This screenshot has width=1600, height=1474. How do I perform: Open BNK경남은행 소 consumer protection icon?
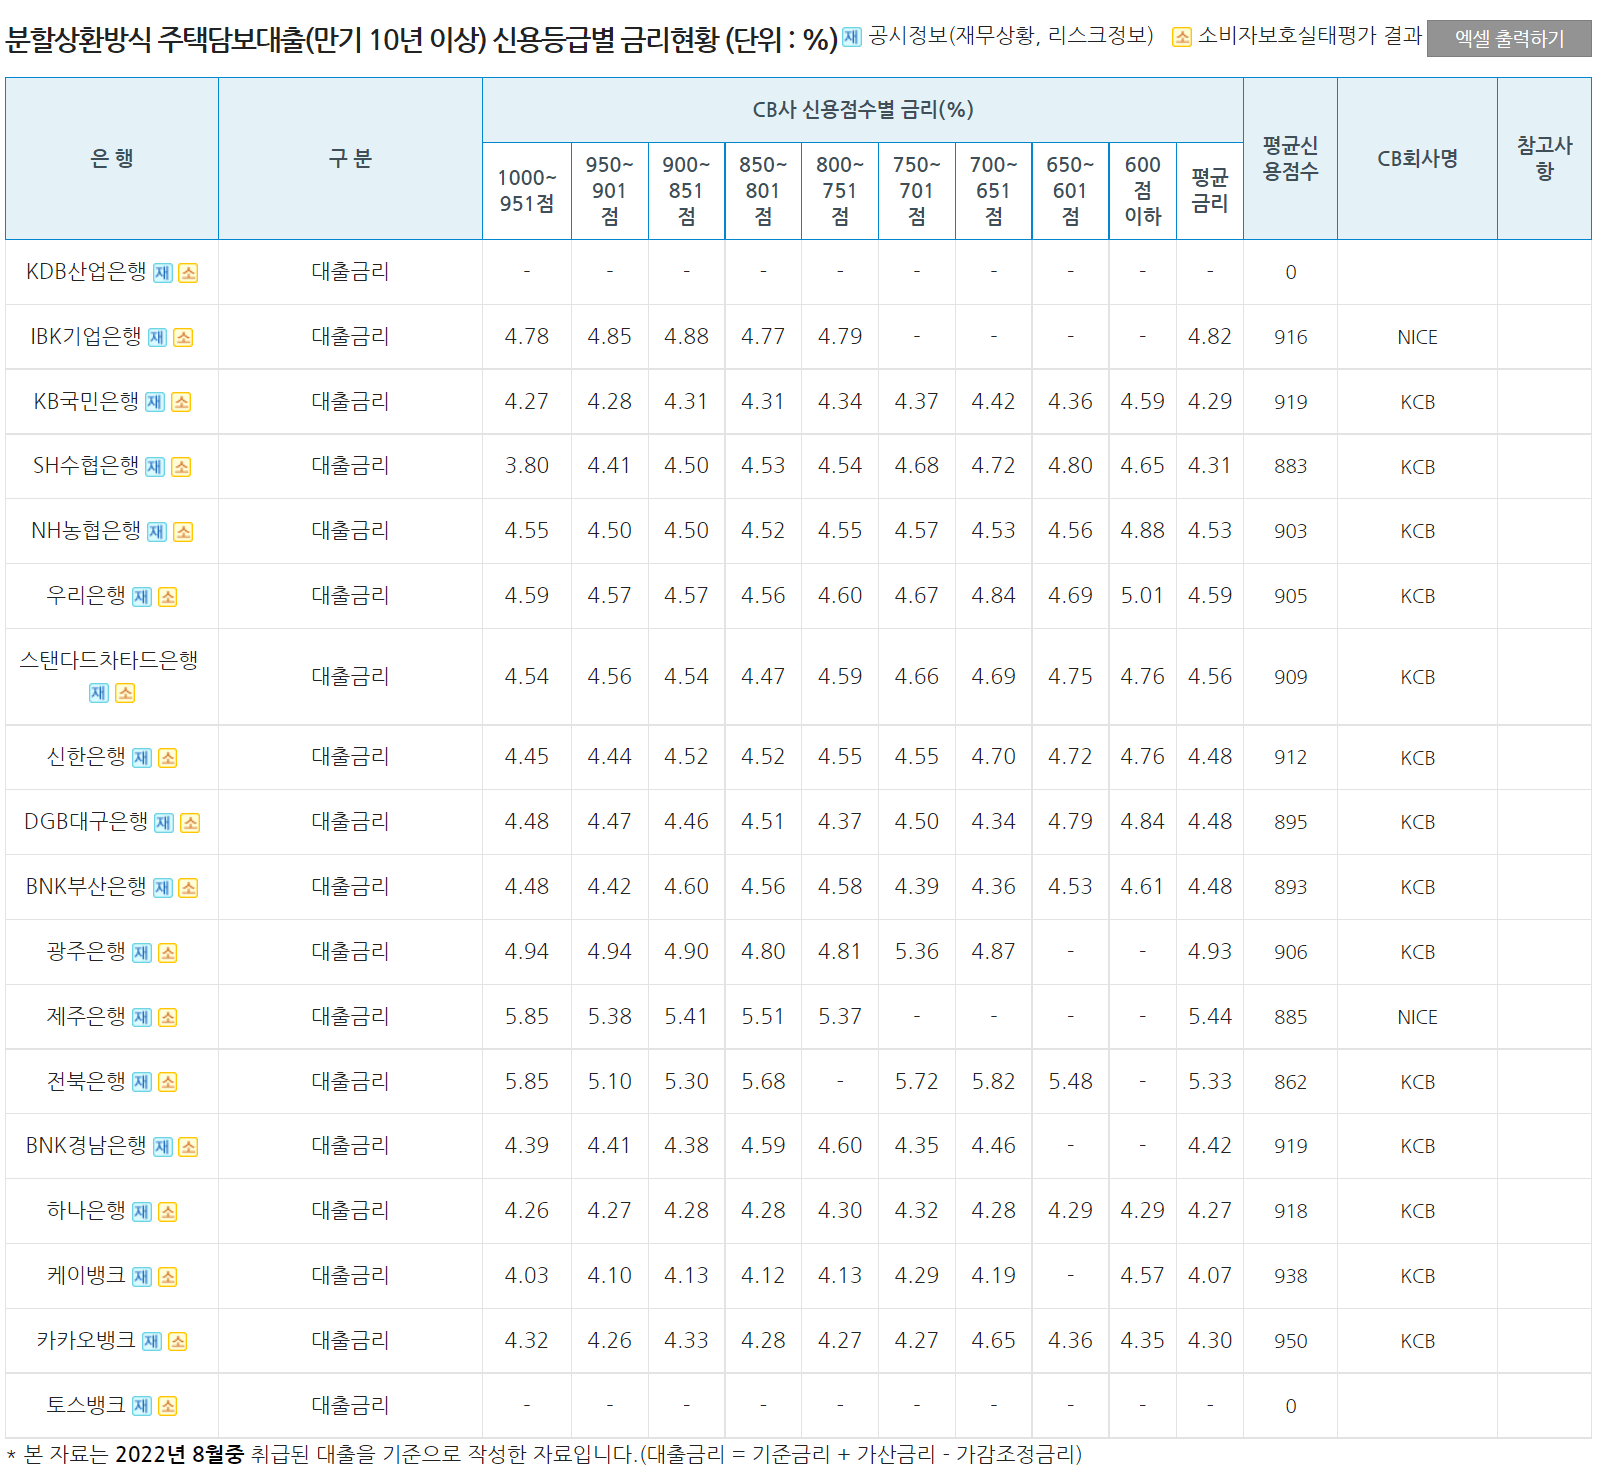[188, 1147]
